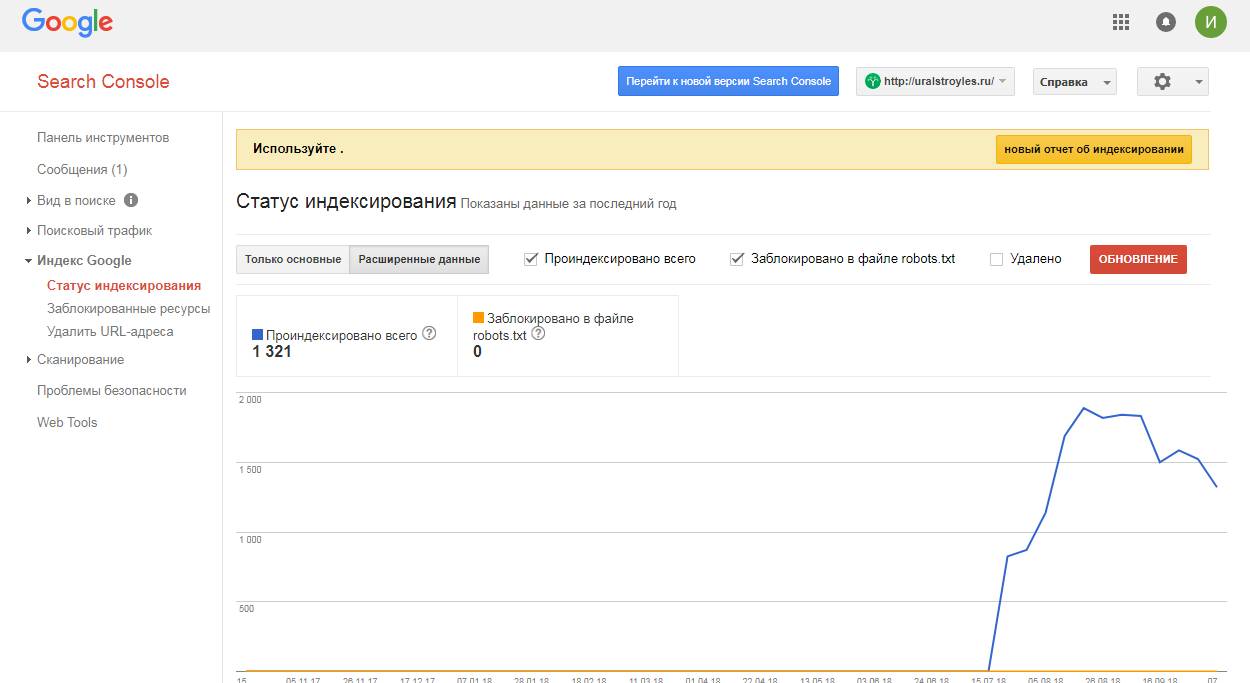This screenshot has height=683, width=1250.
Task: Open the uralstroyles.ru site selector dropdown
Action: [935, 82]
